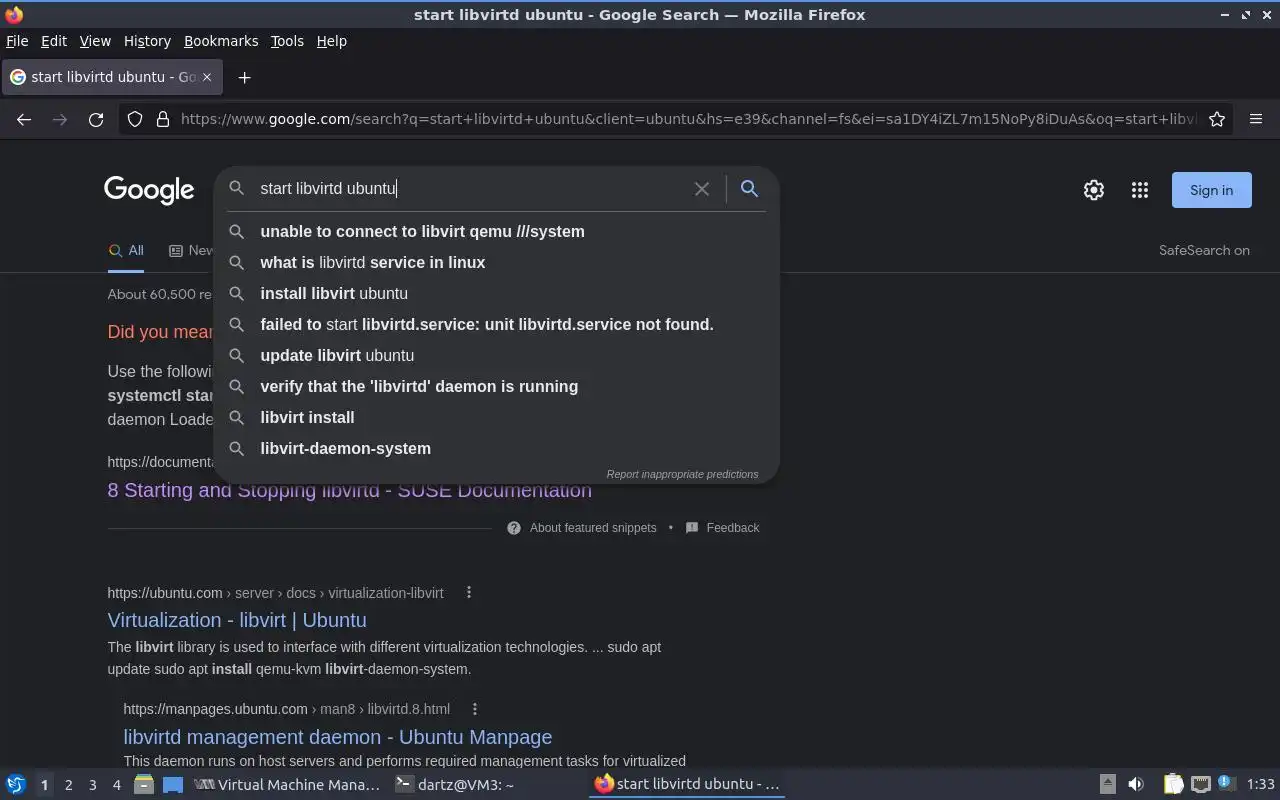Viewport: 1280px width, 800px height.
Task: Open more options for manpages.ubuntu.com result
Action: coord(475,708)
